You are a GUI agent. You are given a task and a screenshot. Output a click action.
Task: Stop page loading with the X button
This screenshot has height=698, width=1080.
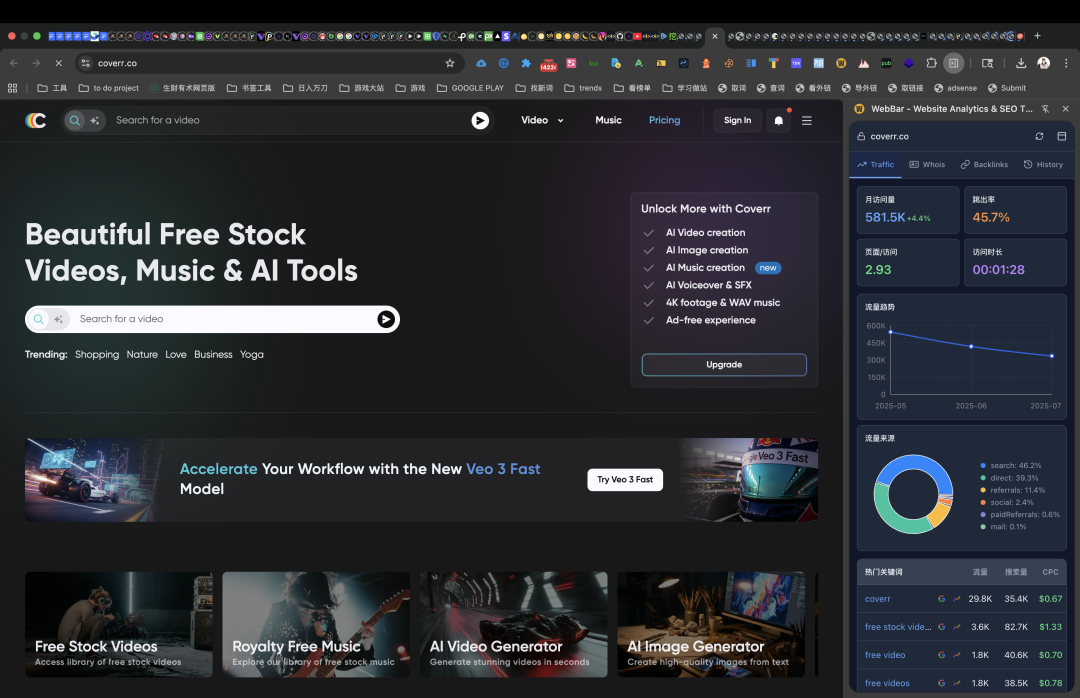[x=59, y=63]
